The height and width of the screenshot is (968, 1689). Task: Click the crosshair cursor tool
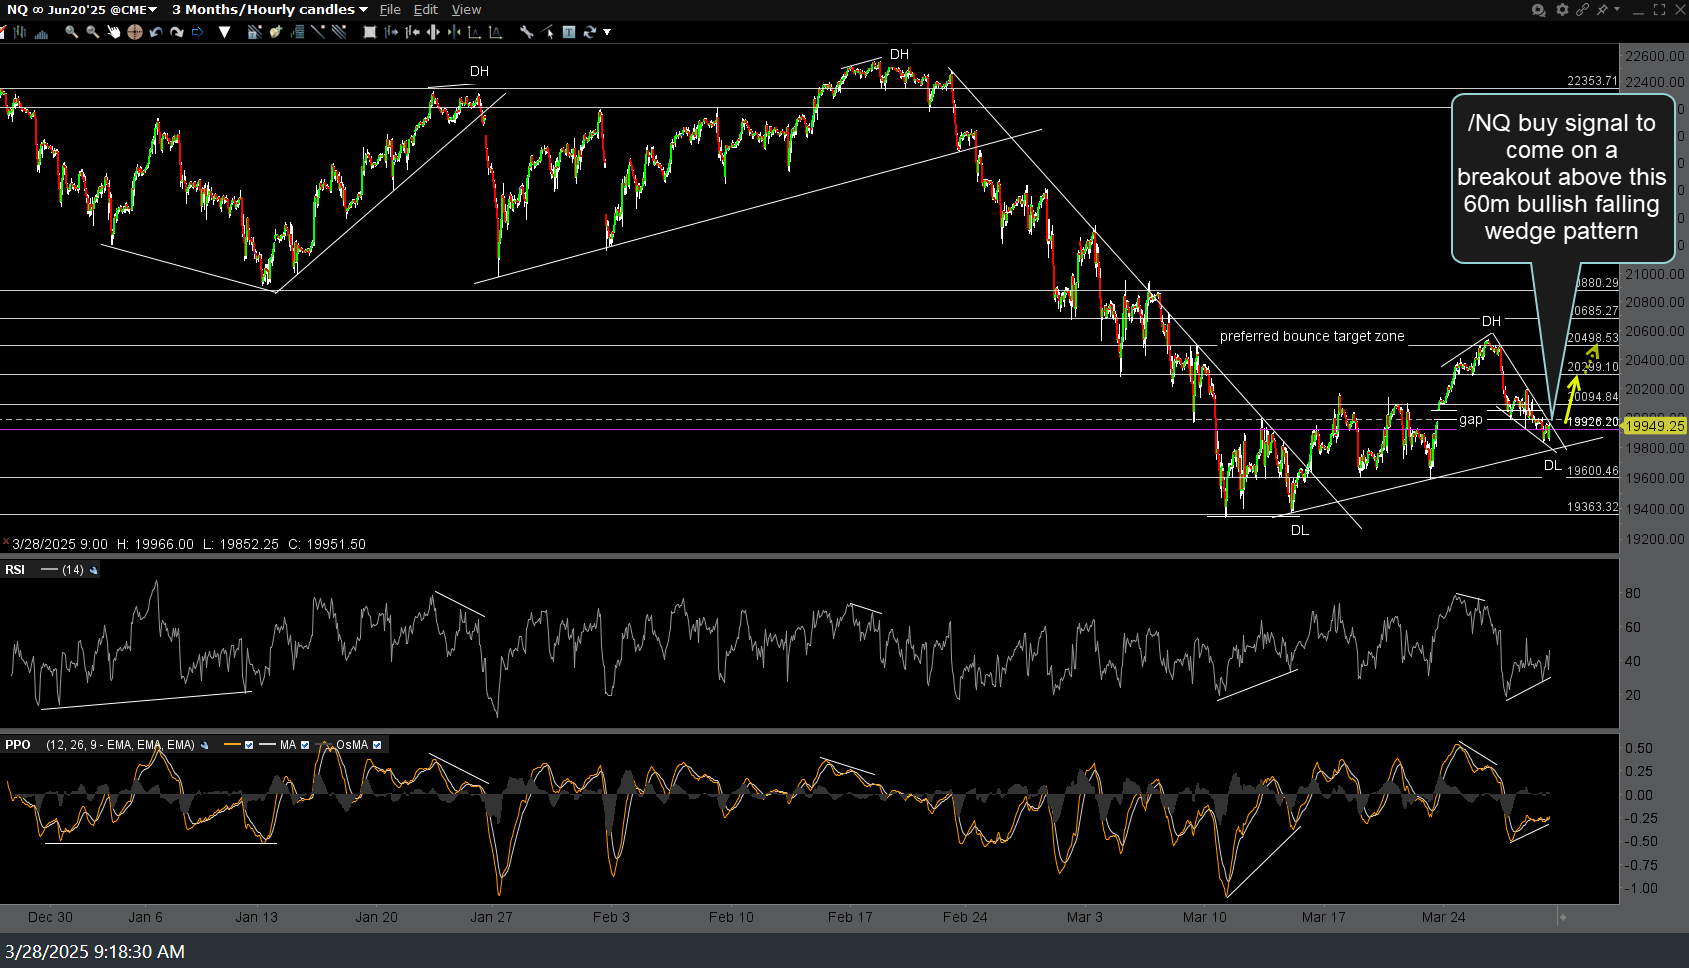(x=135, y=33)
